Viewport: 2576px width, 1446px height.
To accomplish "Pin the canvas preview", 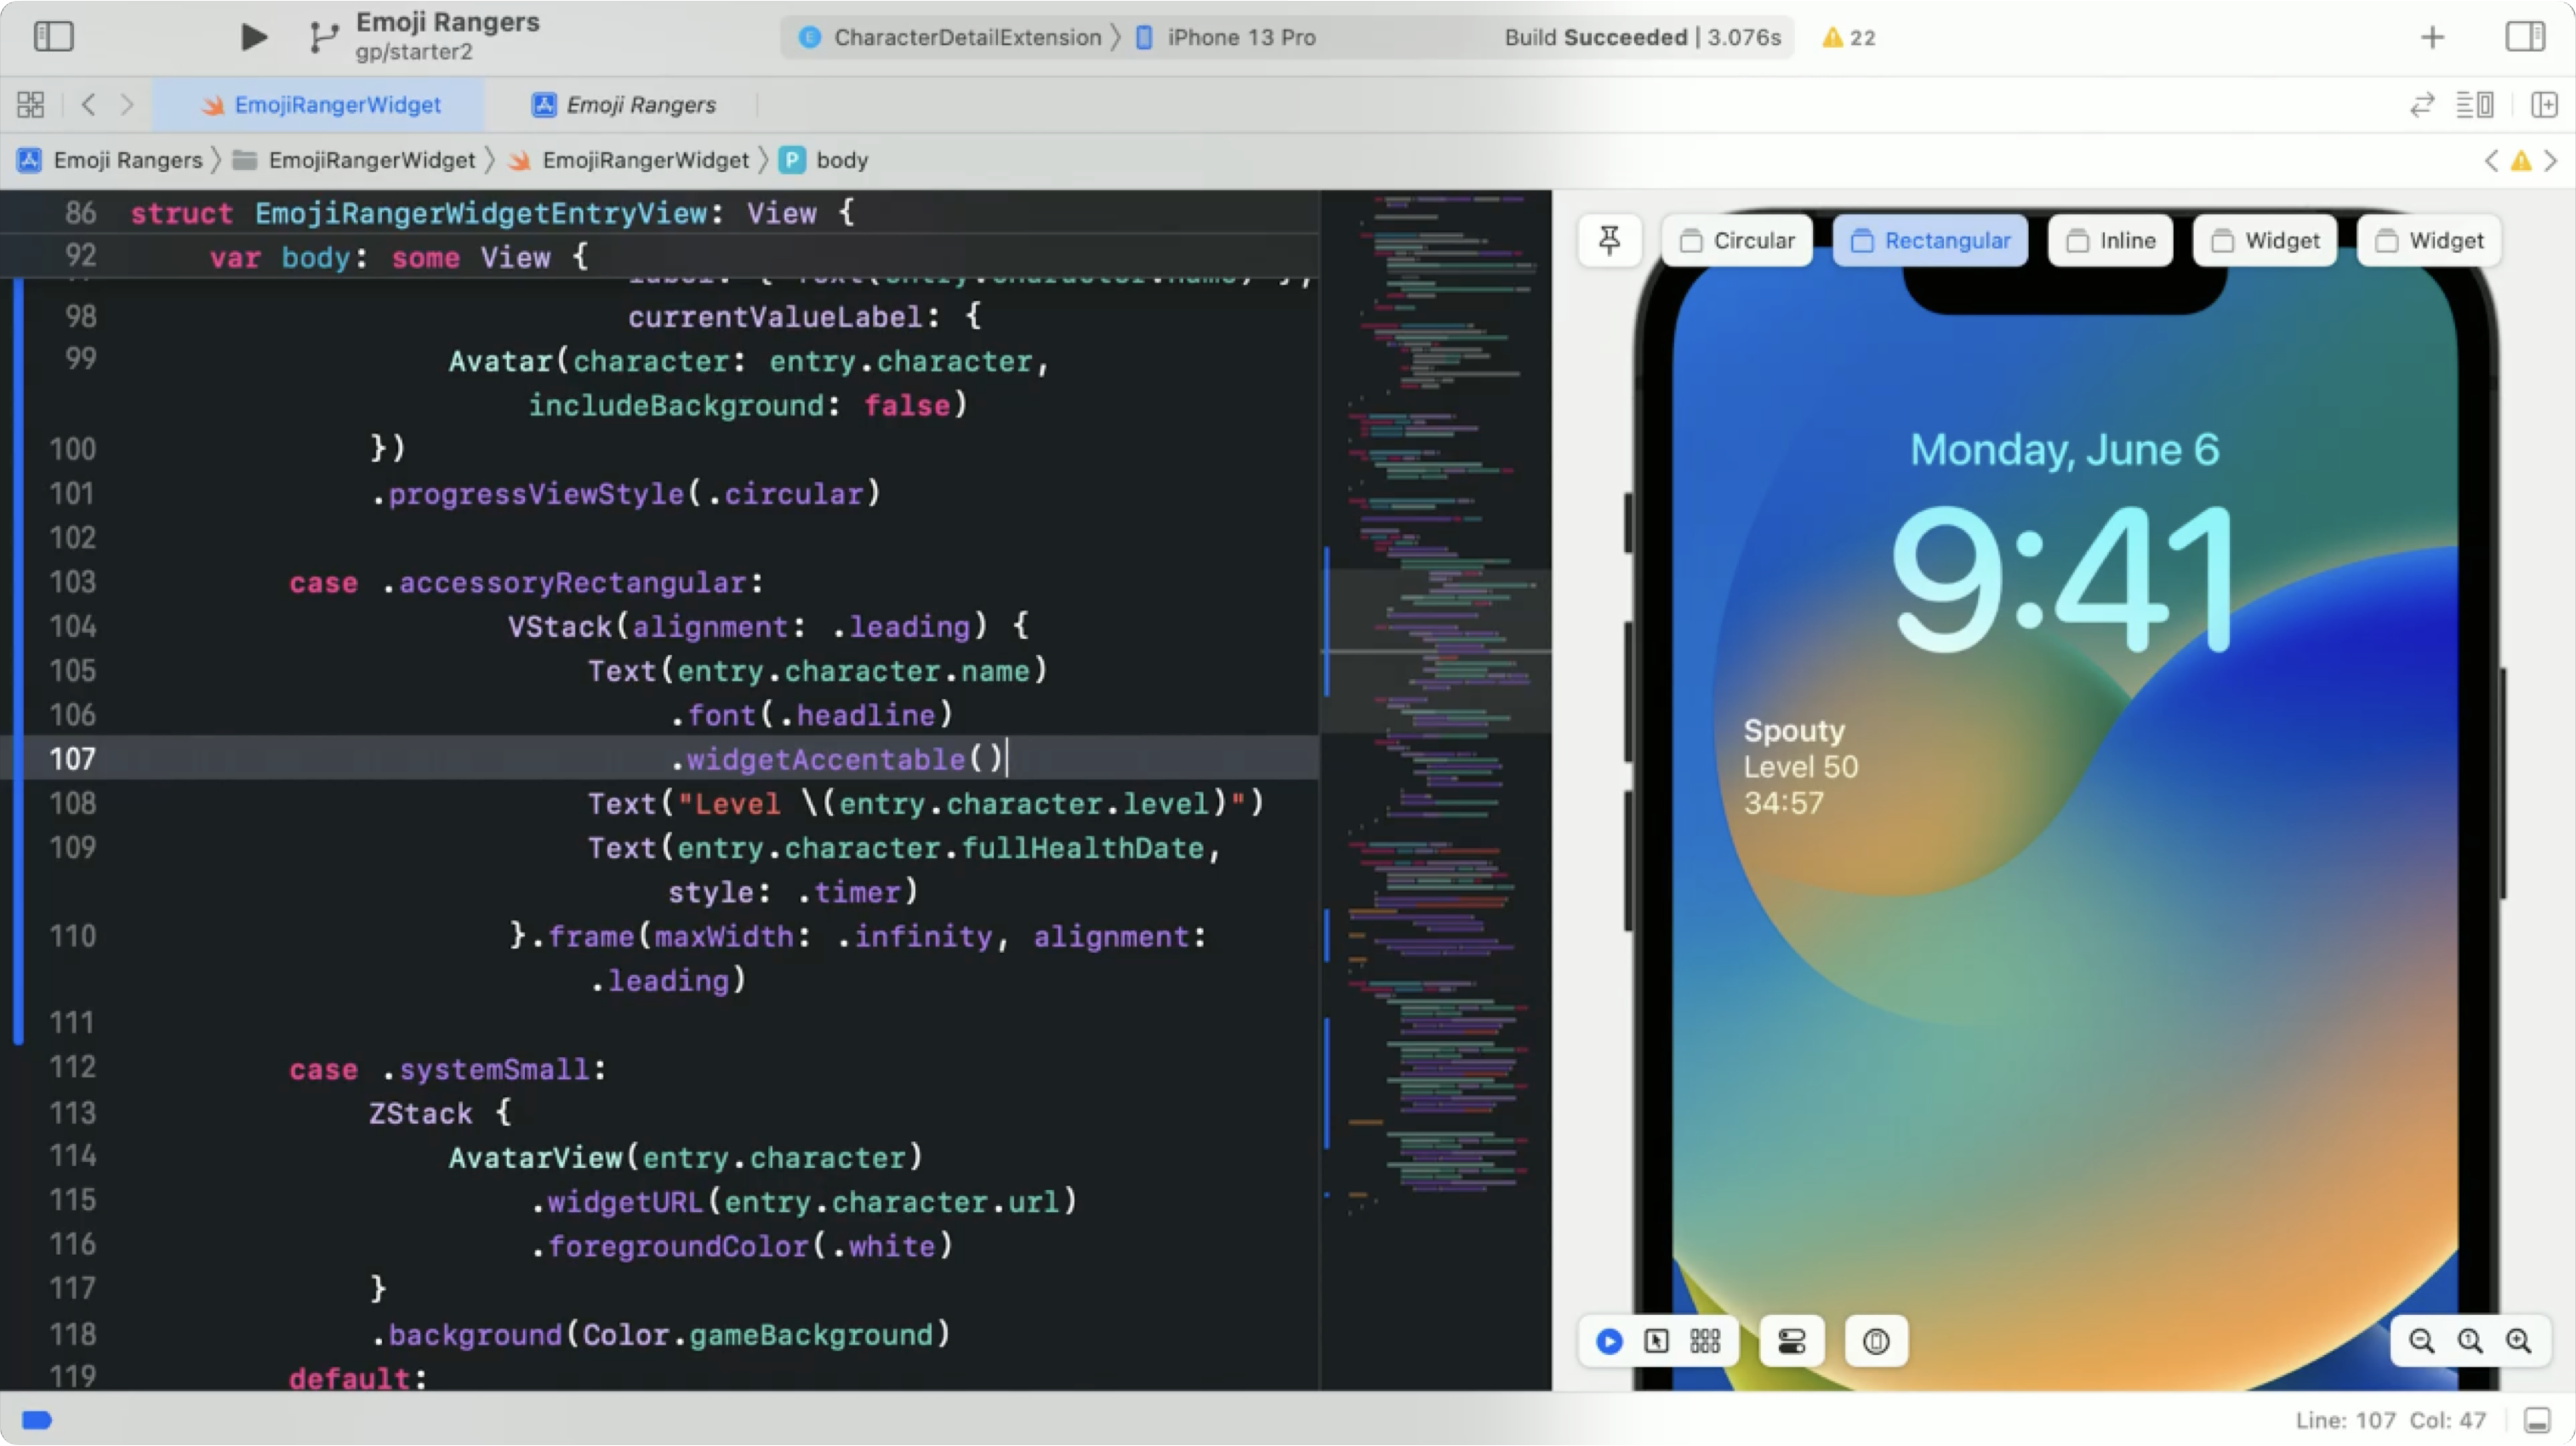I will (x=1609, y=240).
